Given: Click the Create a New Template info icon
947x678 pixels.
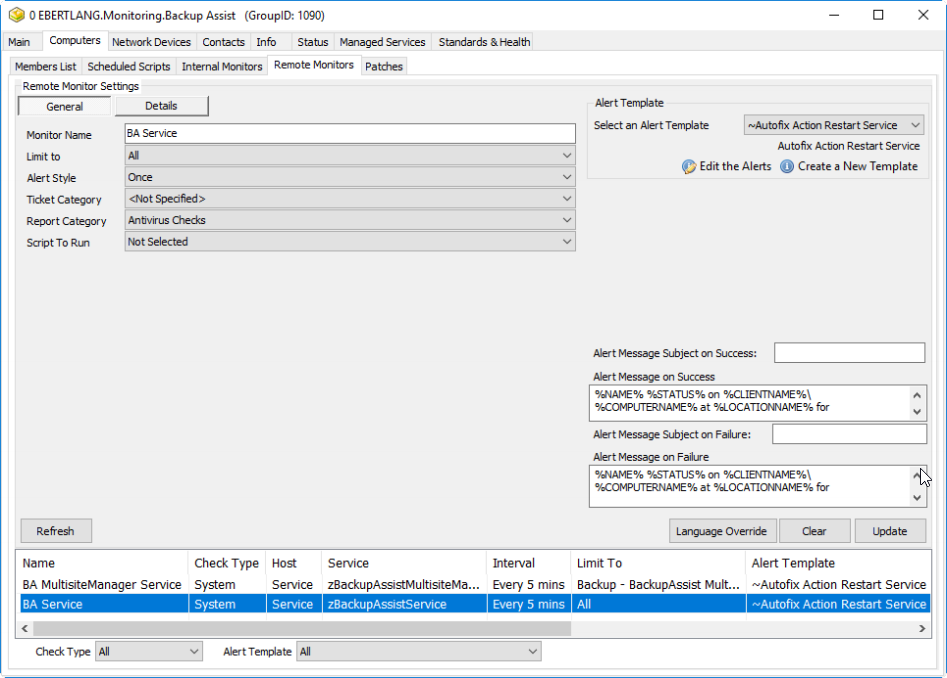Looking at the screenshot, I should [x=787, y=167].
